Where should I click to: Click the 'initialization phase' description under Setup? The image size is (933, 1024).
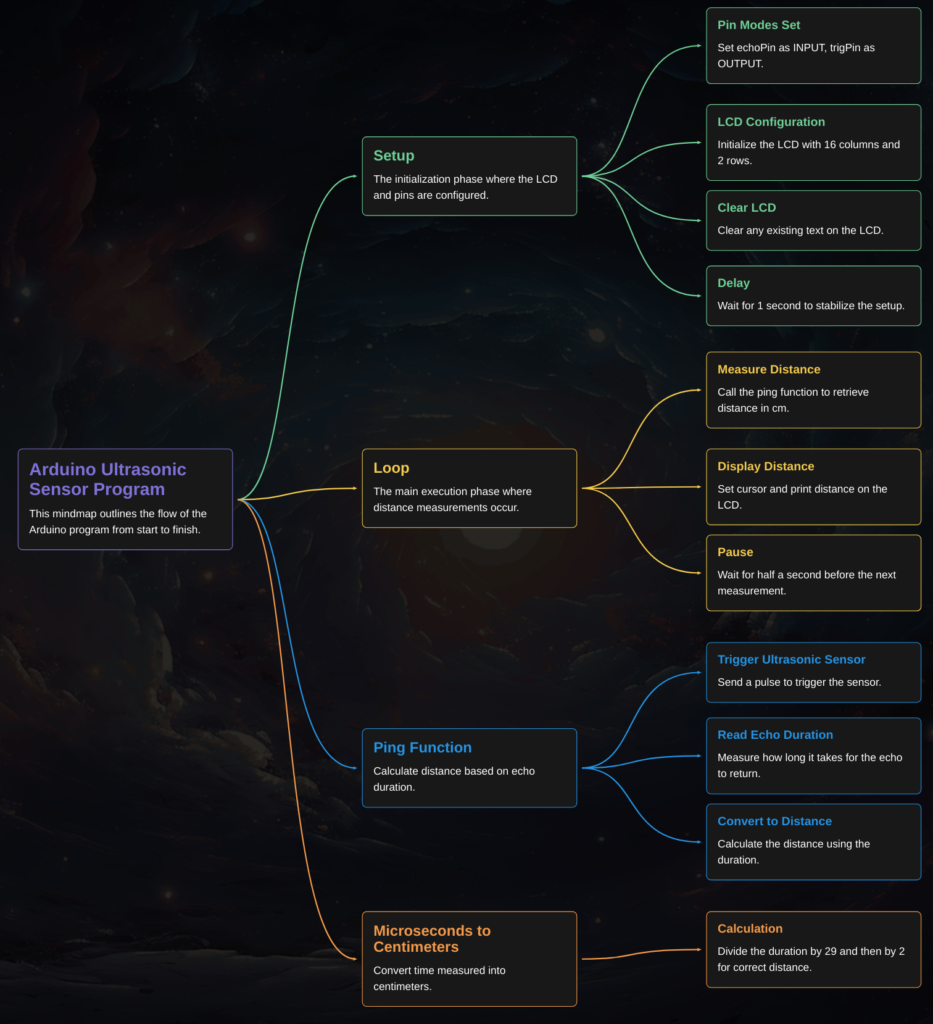(465, 187)
